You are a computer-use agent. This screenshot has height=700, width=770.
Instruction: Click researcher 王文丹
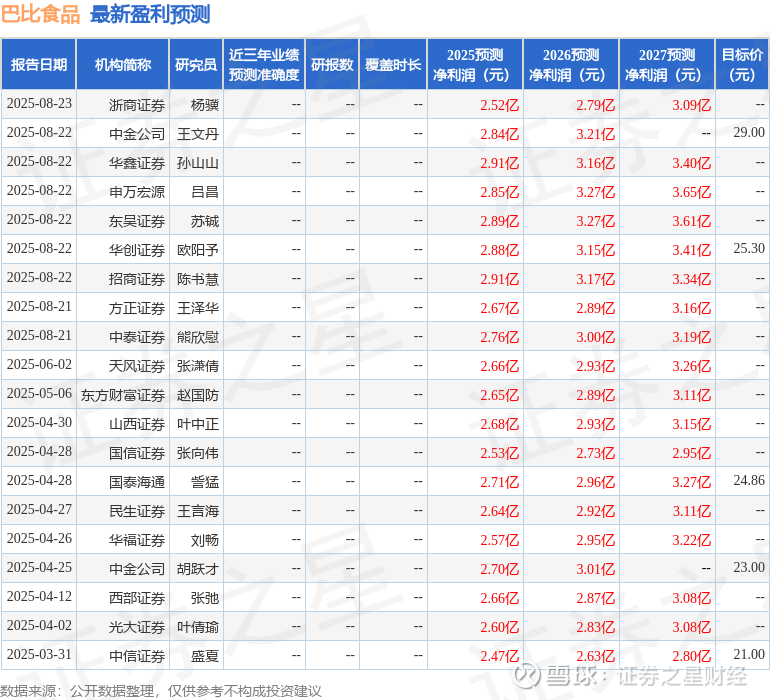click(x=198, y=134)
